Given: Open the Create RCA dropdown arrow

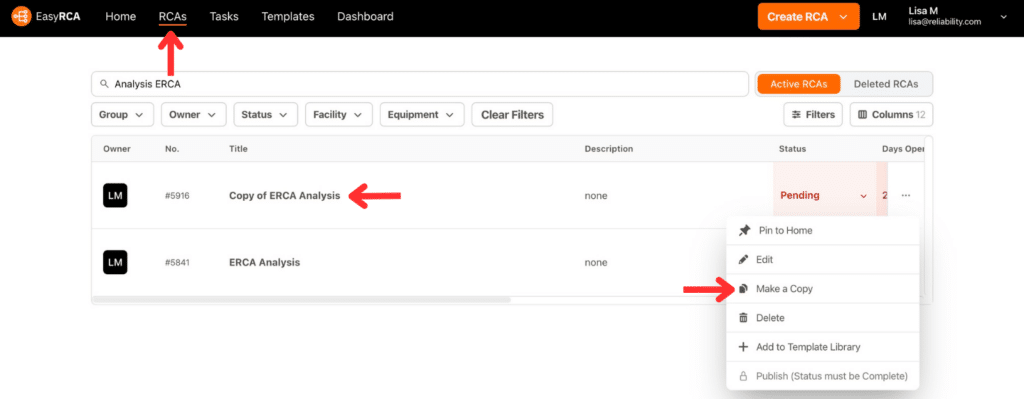Looking at the screenshot, I should coord(845,17).
